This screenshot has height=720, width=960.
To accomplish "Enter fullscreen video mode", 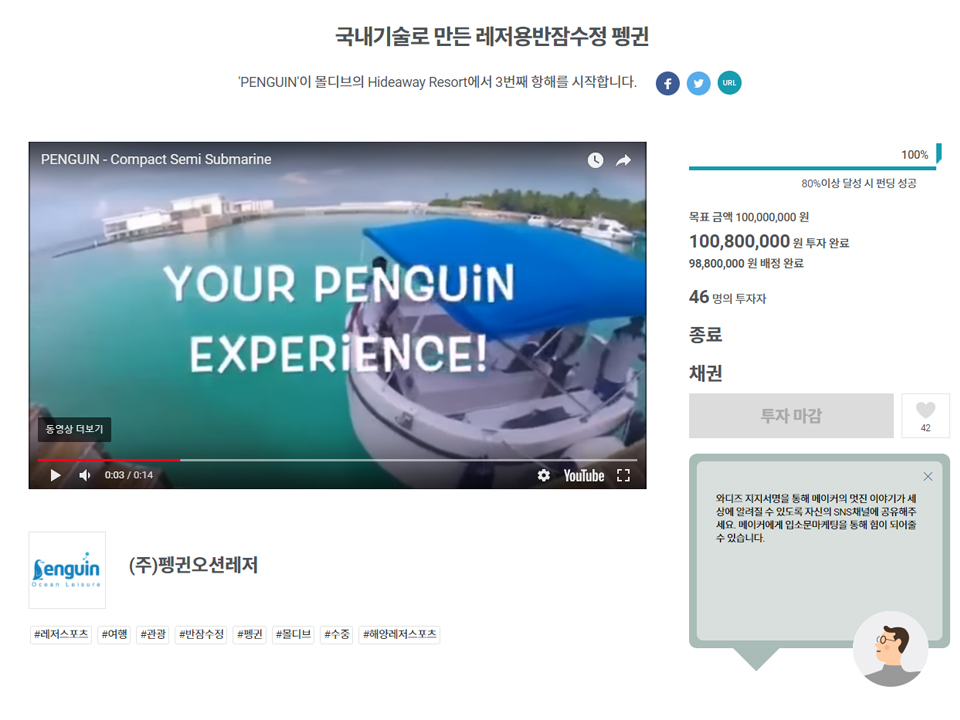I will pos(623,476).
